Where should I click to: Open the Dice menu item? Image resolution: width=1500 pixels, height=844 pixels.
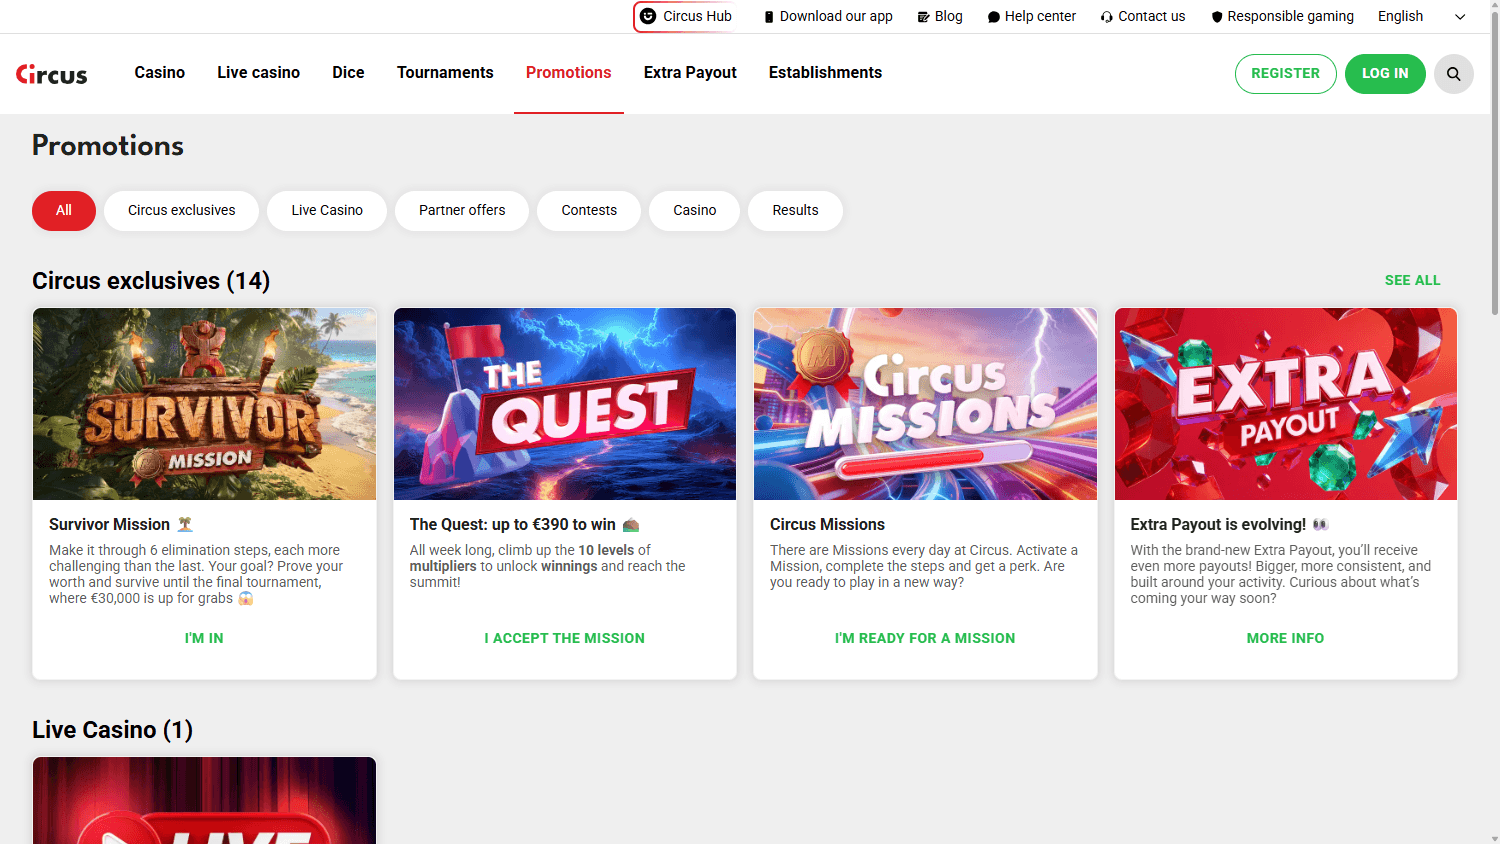click(348, 72)
